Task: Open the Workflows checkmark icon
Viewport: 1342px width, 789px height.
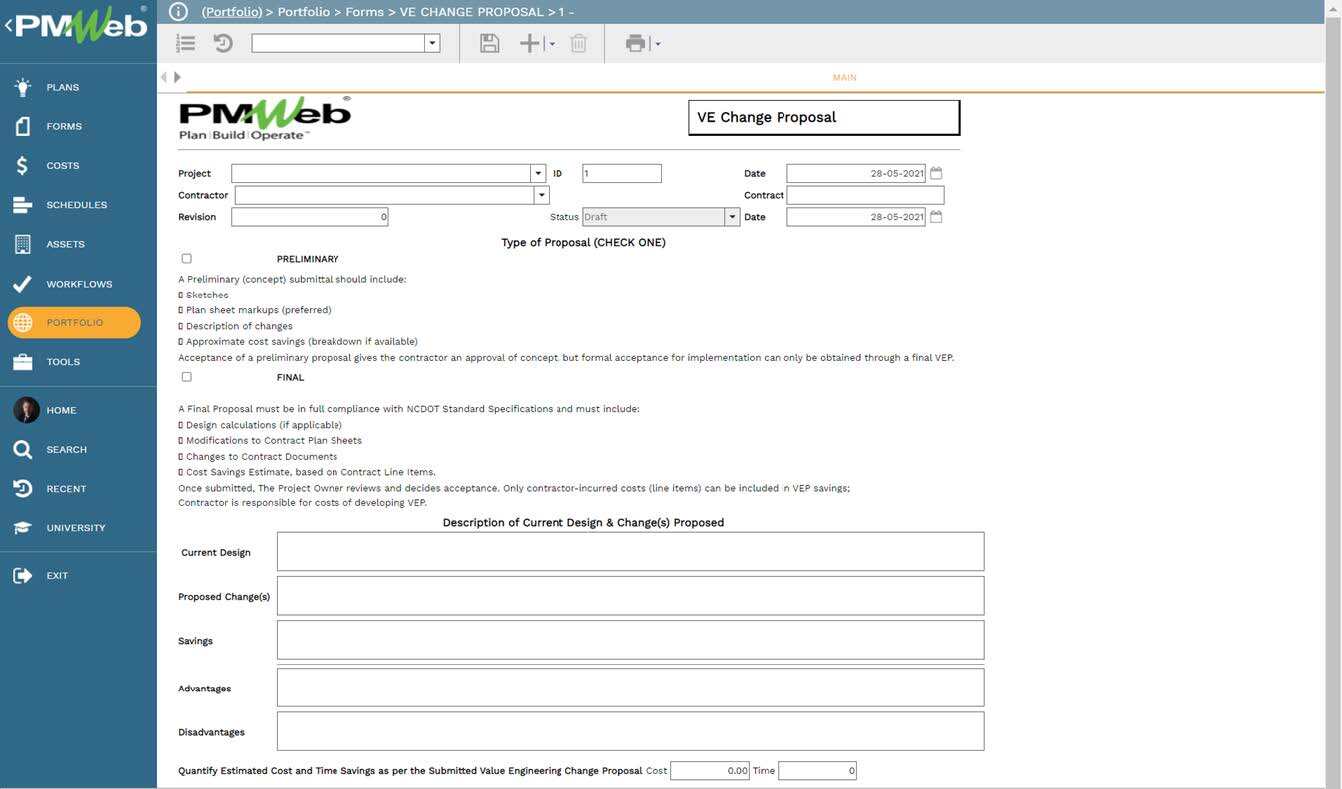Action: [x=22, y=284]
